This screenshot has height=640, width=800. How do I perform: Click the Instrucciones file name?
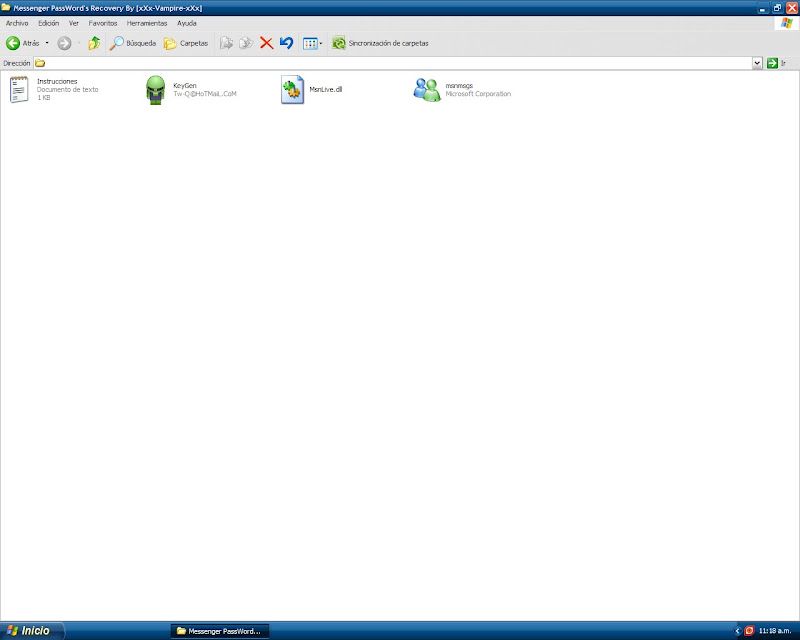click(57, 82)
